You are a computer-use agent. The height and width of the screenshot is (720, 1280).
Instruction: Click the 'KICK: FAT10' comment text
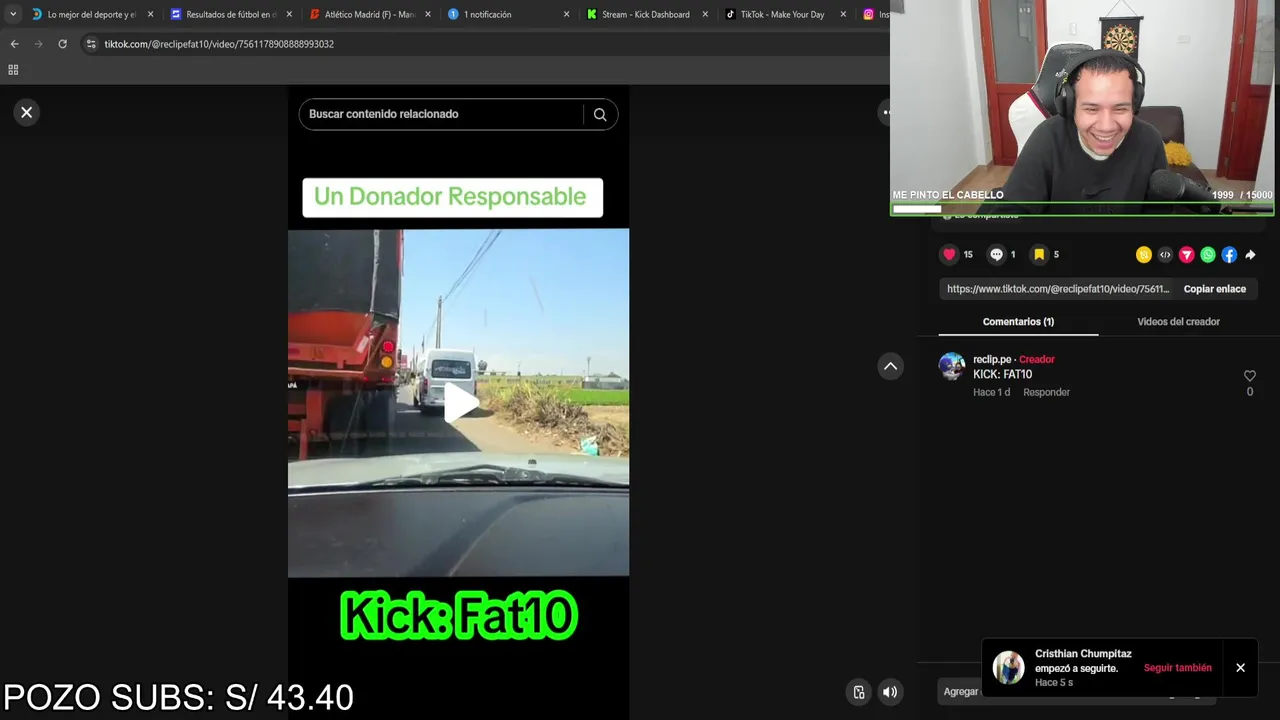pos(1002,374)
